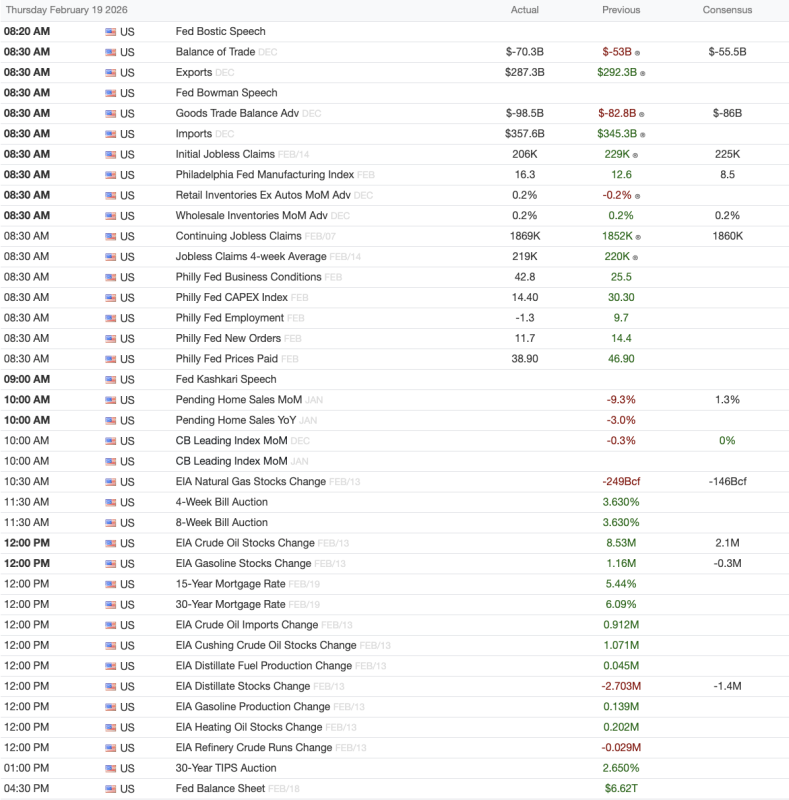Image resolution: width=789 pixels, height=800 pixels.
Task: Click revision icon next to Exports previous value
Action: [x=643, y=73]
